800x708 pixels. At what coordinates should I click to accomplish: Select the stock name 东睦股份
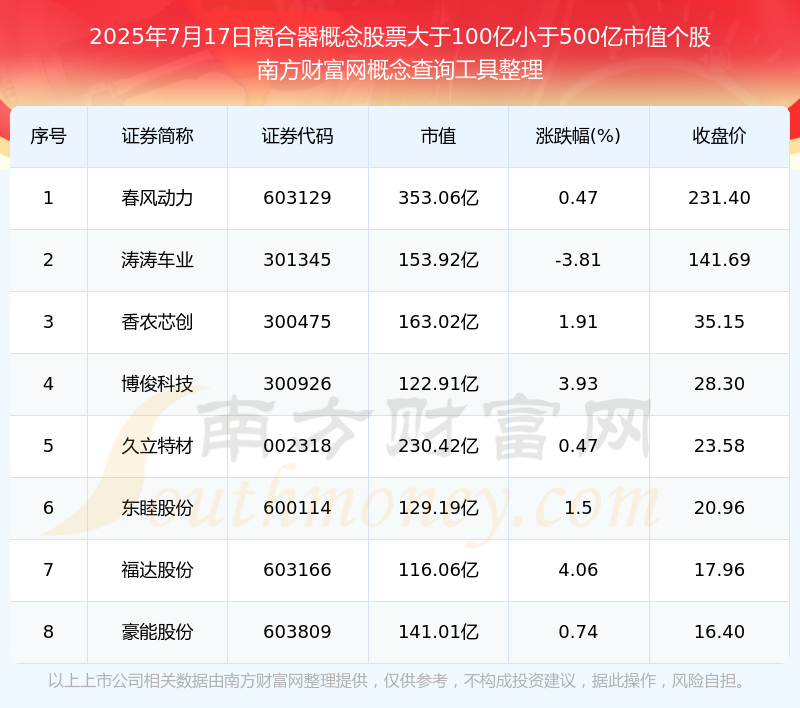157,508
